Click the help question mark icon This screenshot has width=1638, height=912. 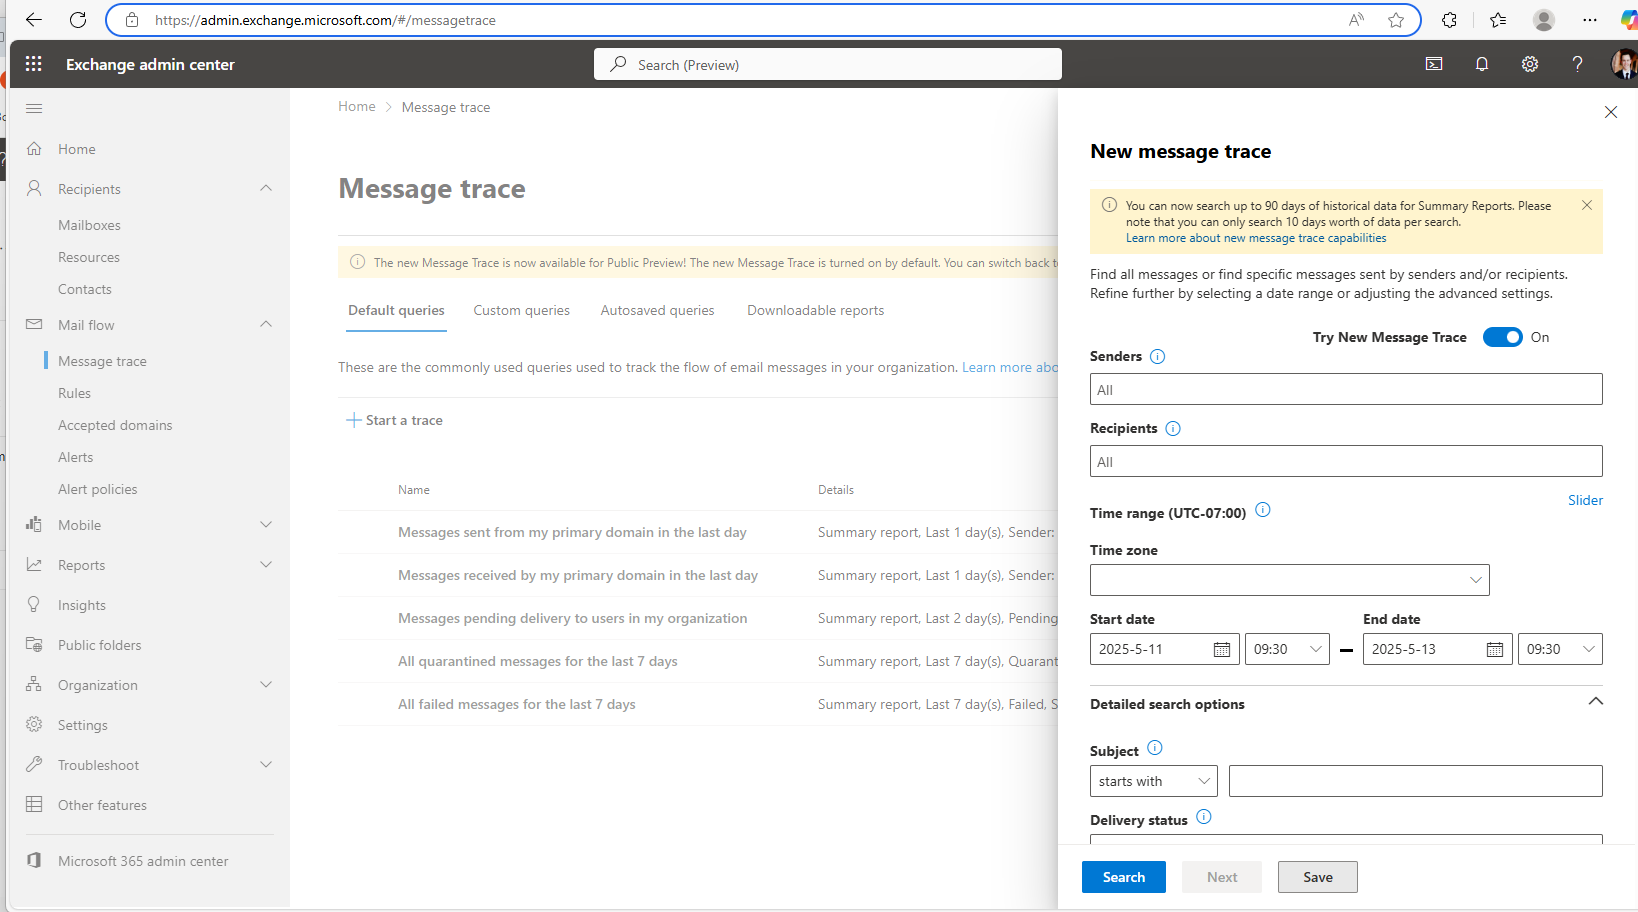pos(1577,64)
